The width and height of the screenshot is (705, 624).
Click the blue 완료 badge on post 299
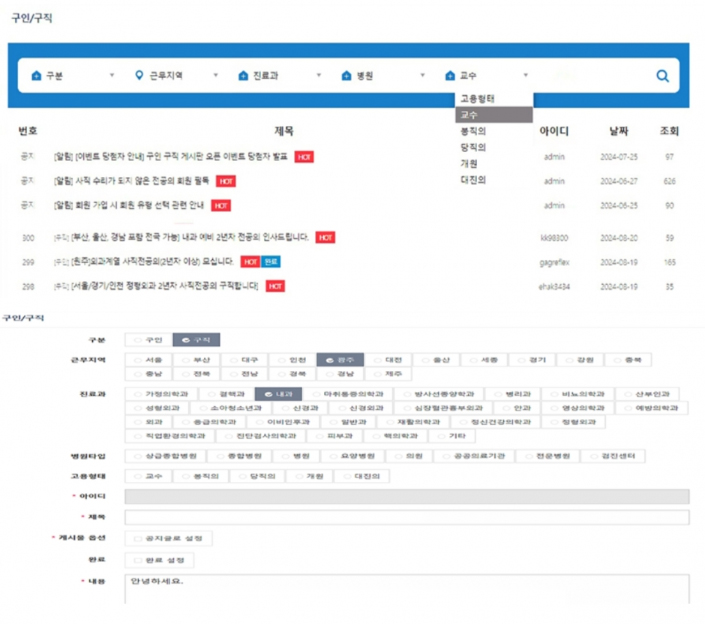(x=271, y=262)
